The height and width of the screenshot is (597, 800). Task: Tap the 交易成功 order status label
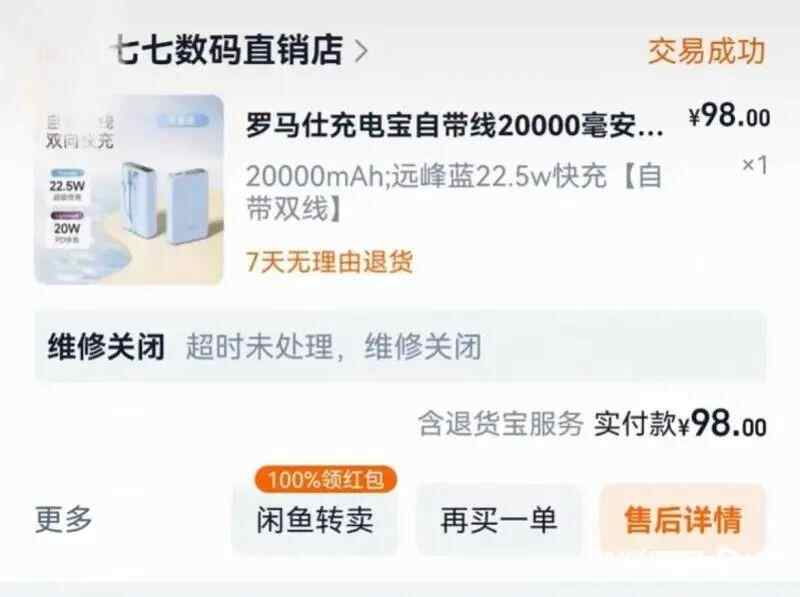(707, 51)
